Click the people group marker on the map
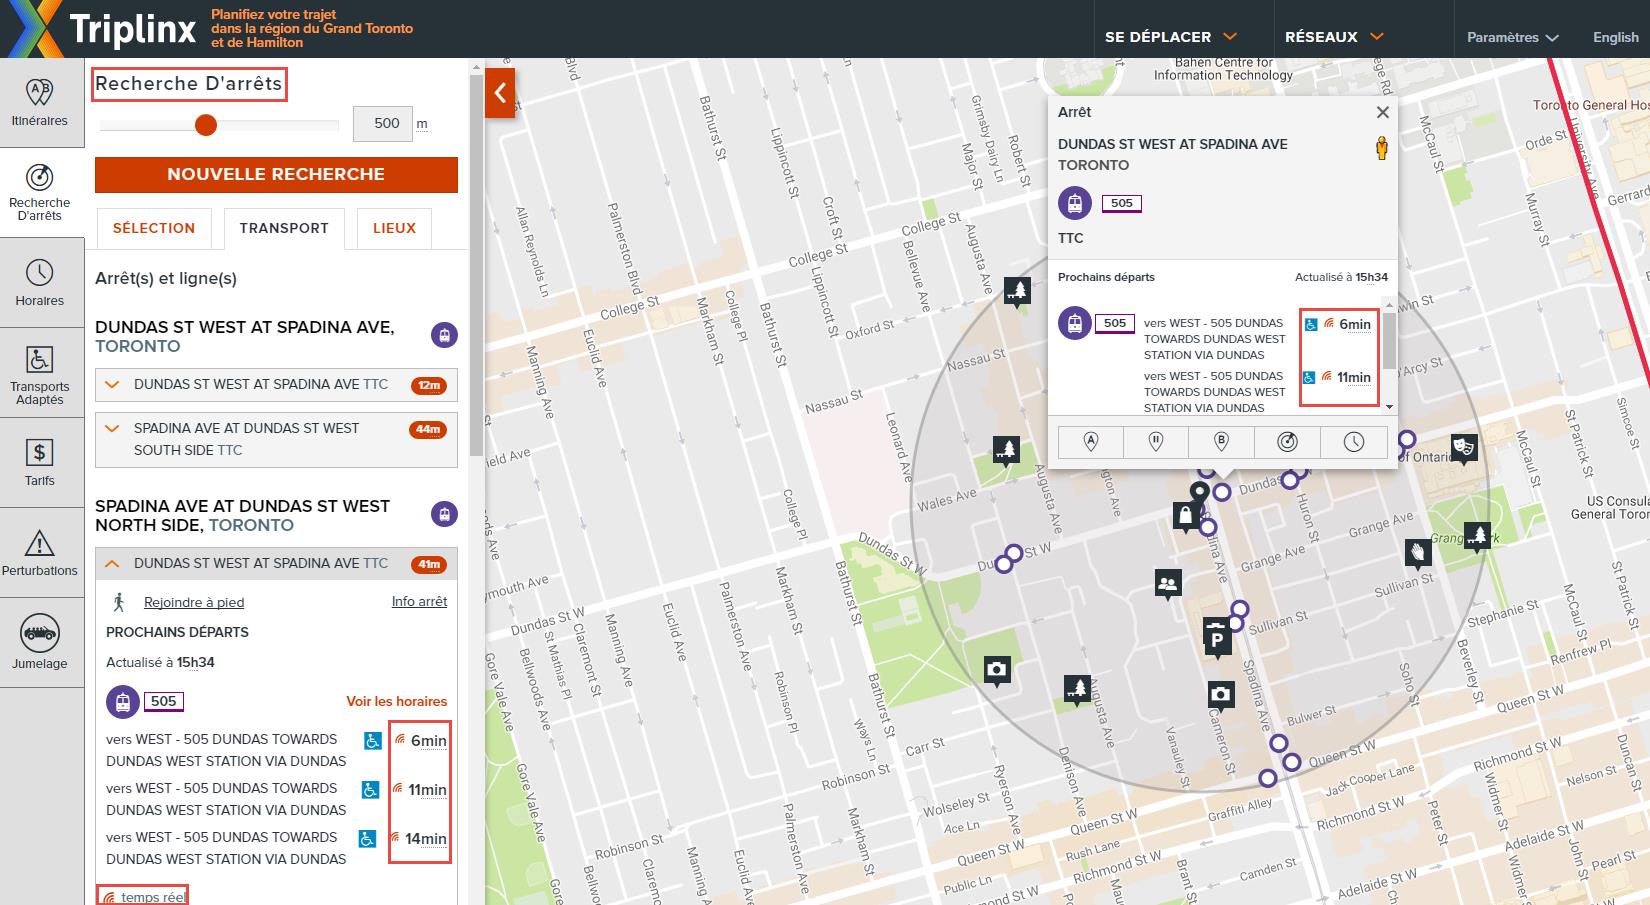This screenshot has height=905, width=1650. click(x=1167, y=583)
